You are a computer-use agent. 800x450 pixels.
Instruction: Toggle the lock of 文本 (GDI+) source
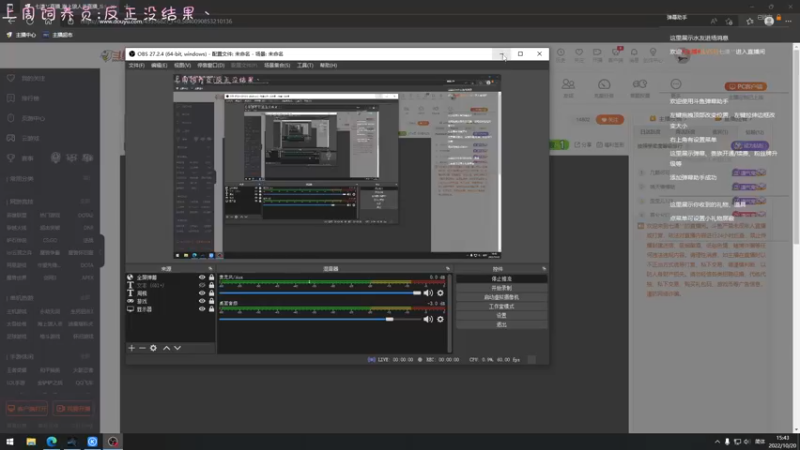211,285
